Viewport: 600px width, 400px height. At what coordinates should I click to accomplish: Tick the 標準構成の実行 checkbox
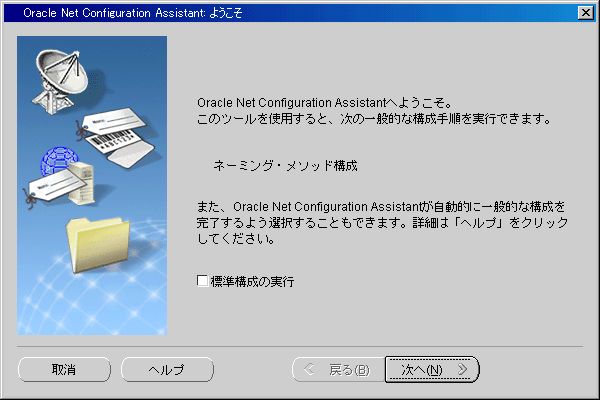point(202,281)
